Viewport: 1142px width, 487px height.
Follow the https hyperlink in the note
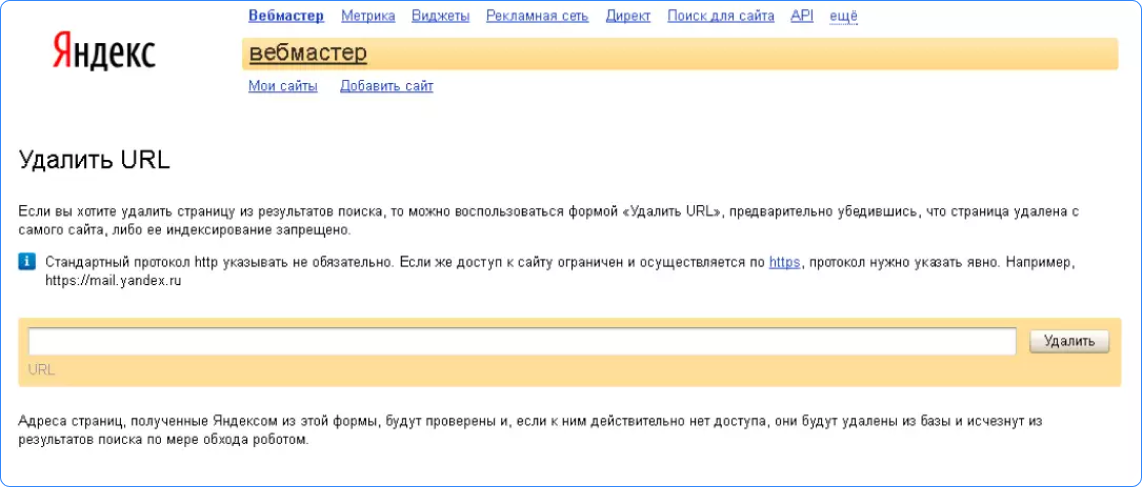coord(784,263)
